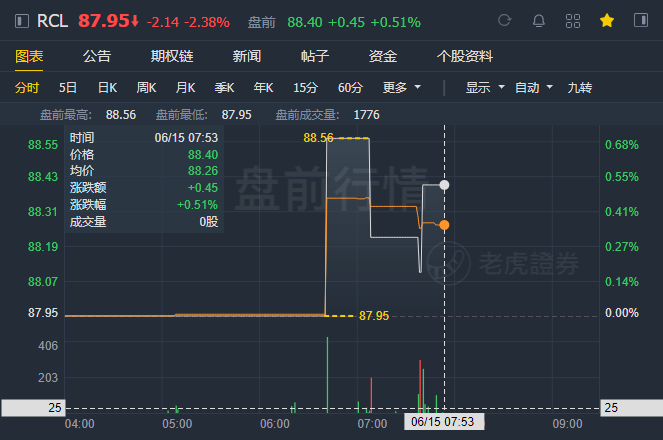Click the orange average price marker dot
The height and width of the screenshot is (440, 663).
pyautogui.click(x=444, y=225)
